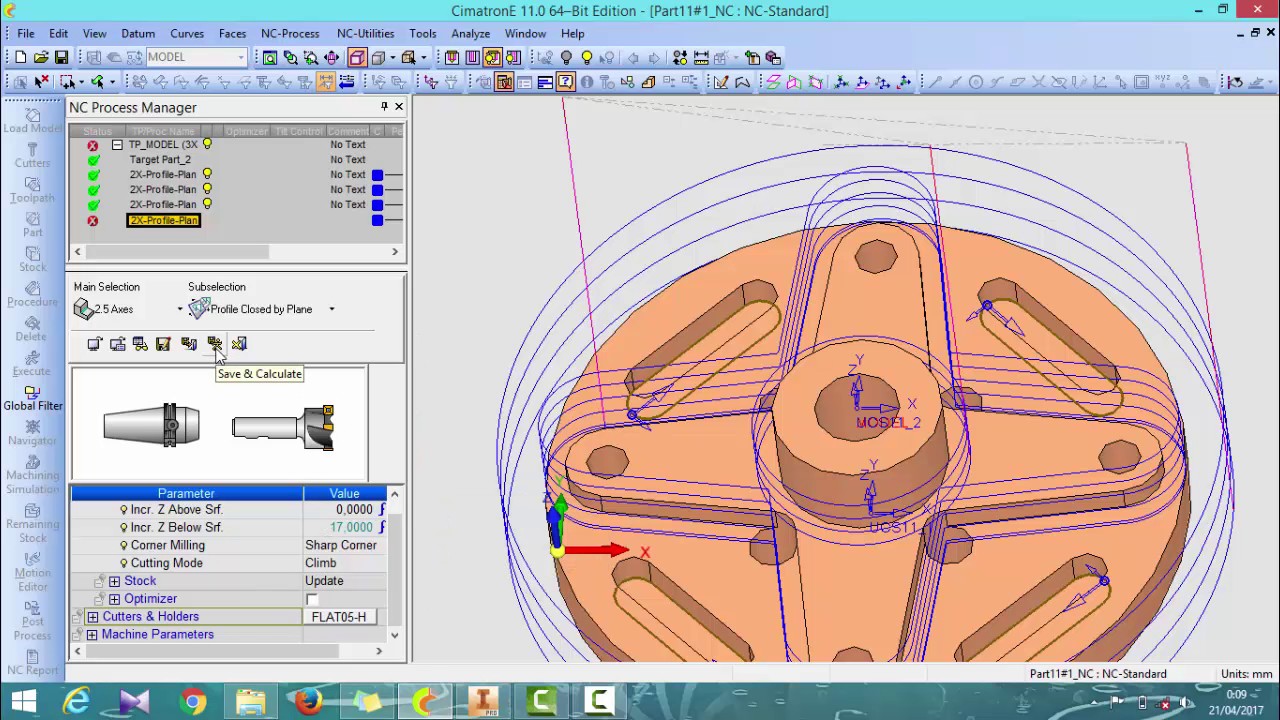
Task: Click the Delete sidebar icon
Action: pos(32,329)
